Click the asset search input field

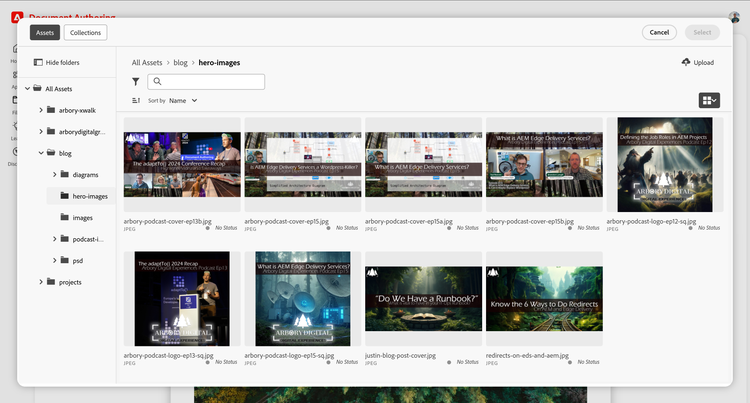pyautogui.click(x=206, y=82)
